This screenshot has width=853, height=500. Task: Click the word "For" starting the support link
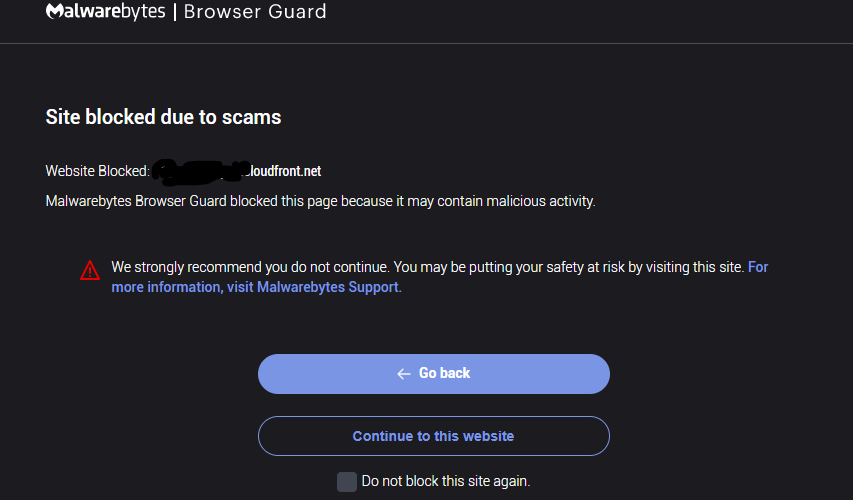point(758,267)
